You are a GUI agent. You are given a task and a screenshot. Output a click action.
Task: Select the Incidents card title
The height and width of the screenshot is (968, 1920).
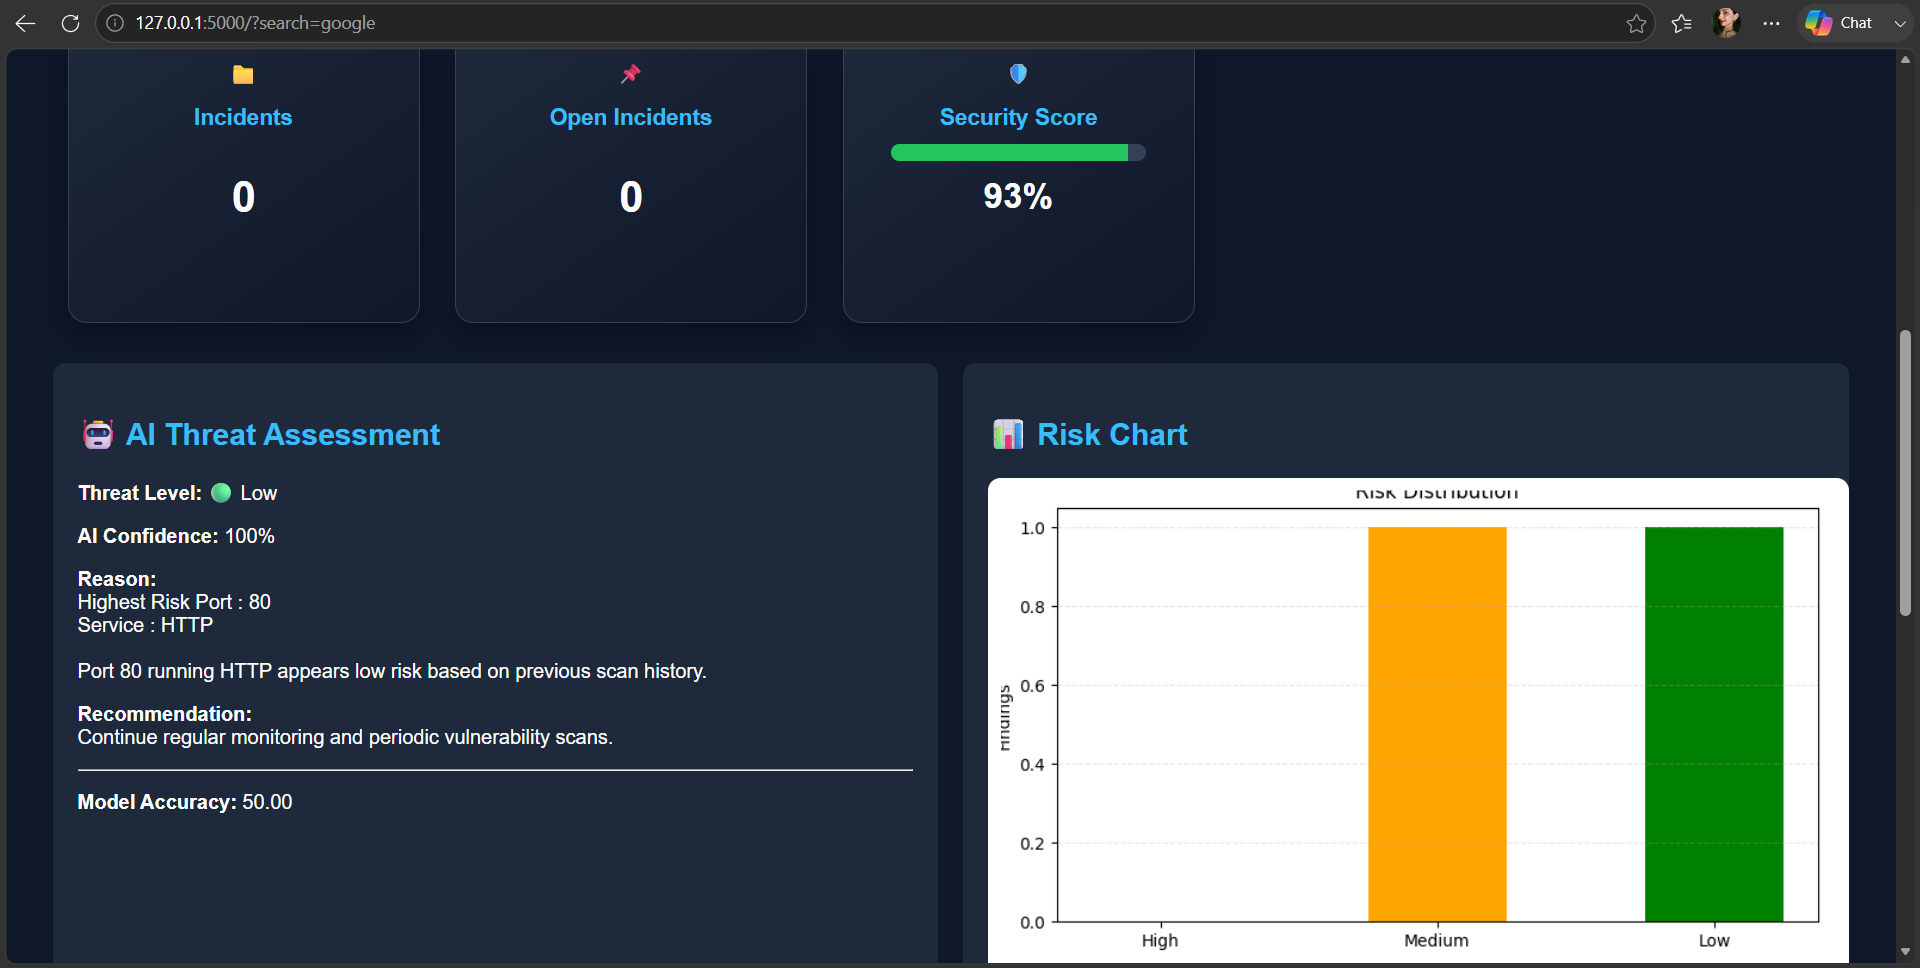coord(243,117)
